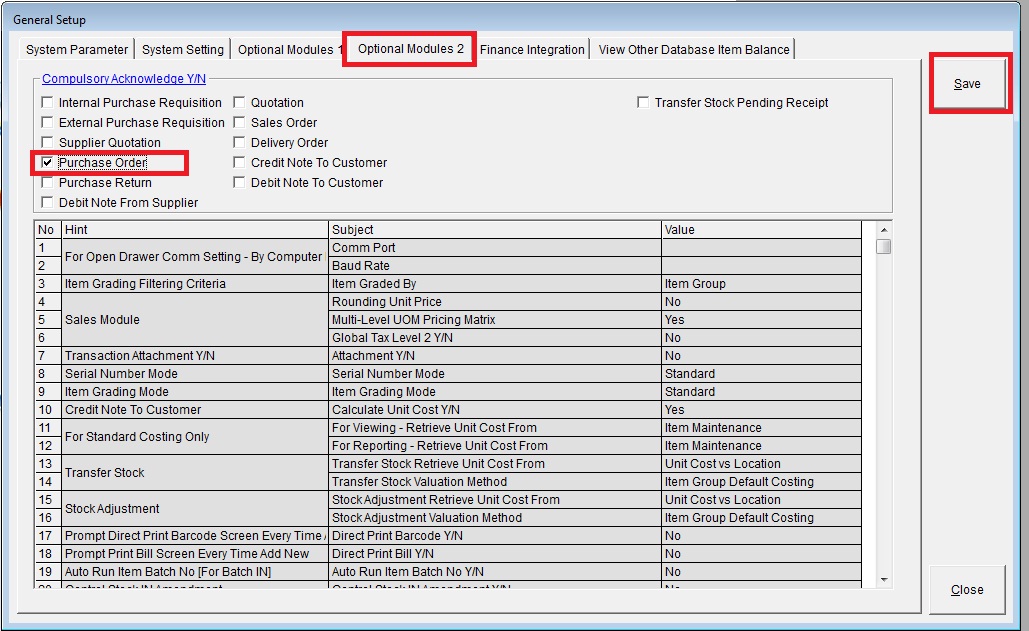Check the Sales Order option
The height and width of the screenshot is (631, 1029).
coord(240,123)
